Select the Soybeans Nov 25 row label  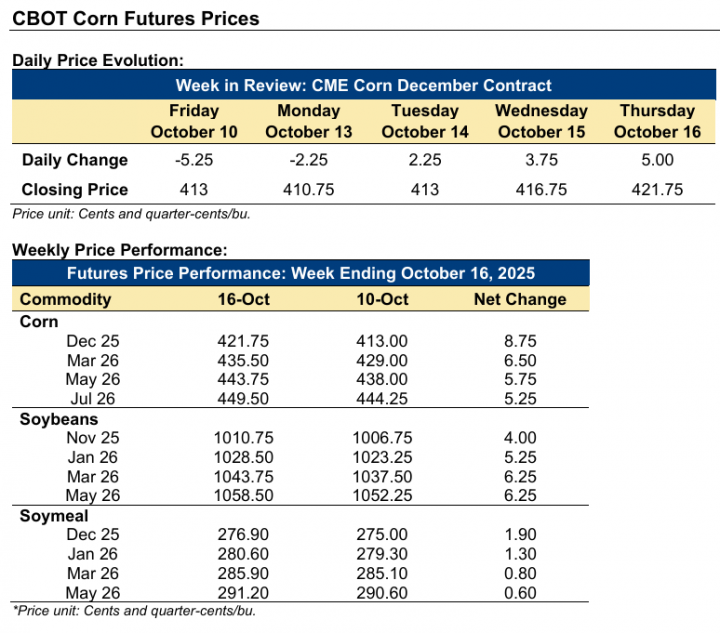coord(93,437)
